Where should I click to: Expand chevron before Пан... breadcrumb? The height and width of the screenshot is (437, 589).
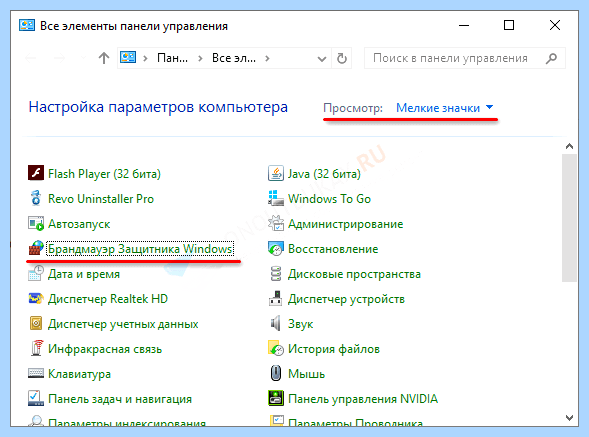145,58
